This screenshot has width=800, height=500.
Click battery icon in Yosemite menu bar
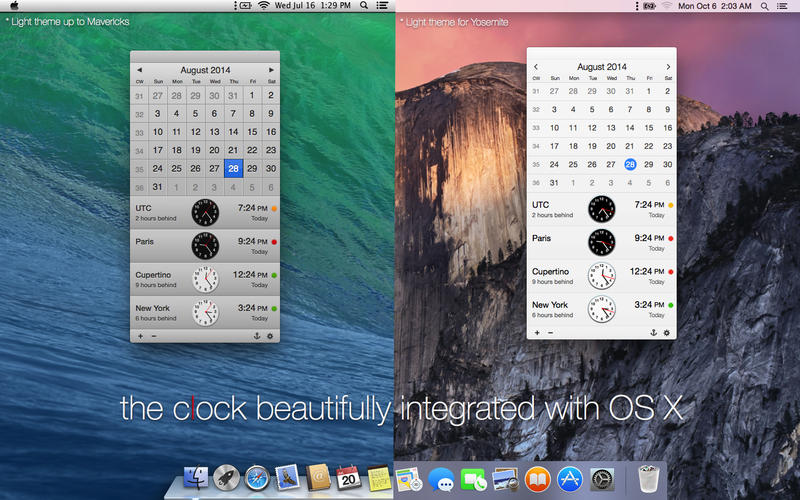tap(649, 6)
